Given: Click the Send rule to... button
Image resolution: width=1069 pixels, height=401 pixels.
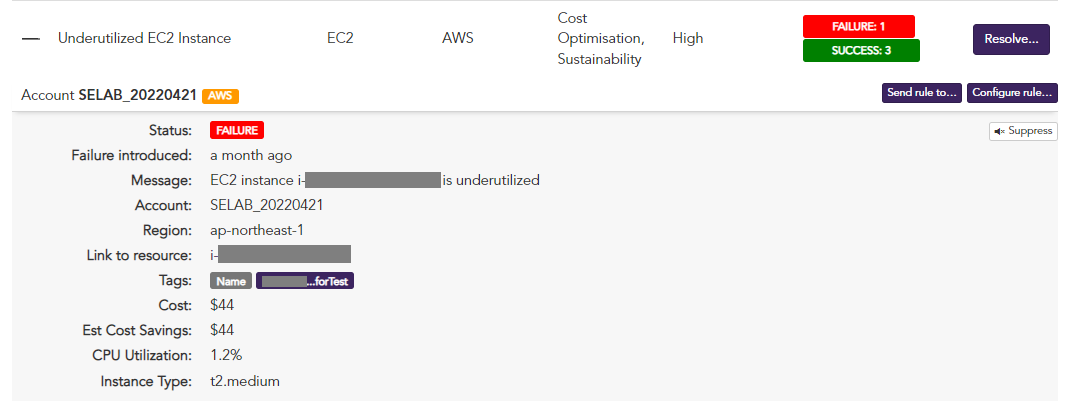Looking at the screenshot, I should coord(921,93).
